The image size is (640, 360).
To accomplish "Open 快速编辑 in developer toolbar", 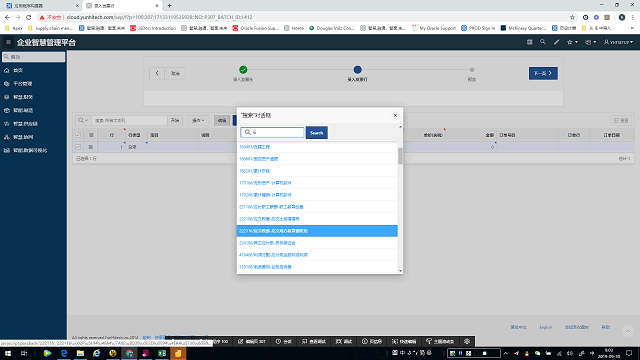I will tap(404, 342).
